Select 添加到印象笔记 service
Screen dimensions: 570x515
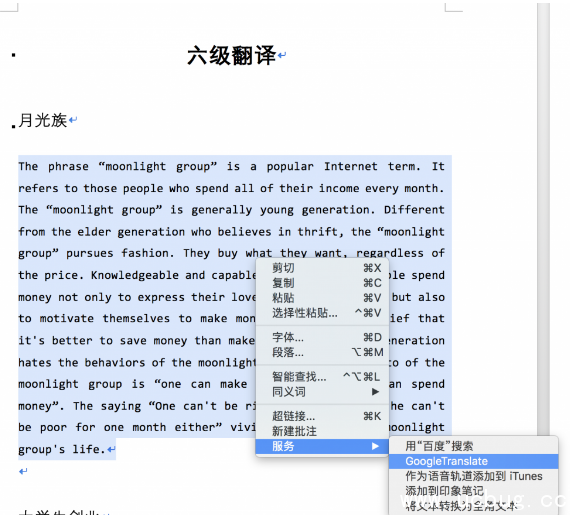[x=473, y=491]
